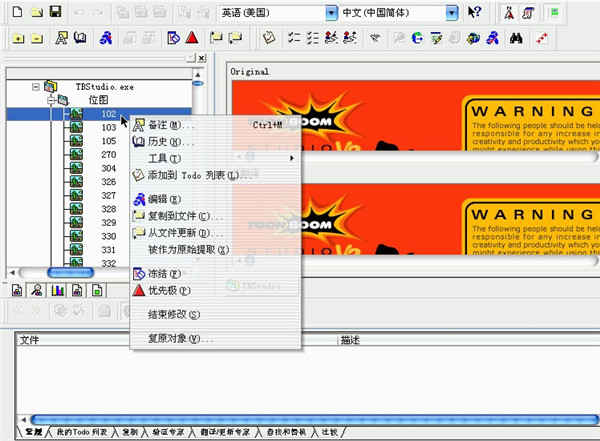This screenshot has height=441, width=600.
Task: Click the bar chart statistics icon
Action: click(x=57, y=291)
